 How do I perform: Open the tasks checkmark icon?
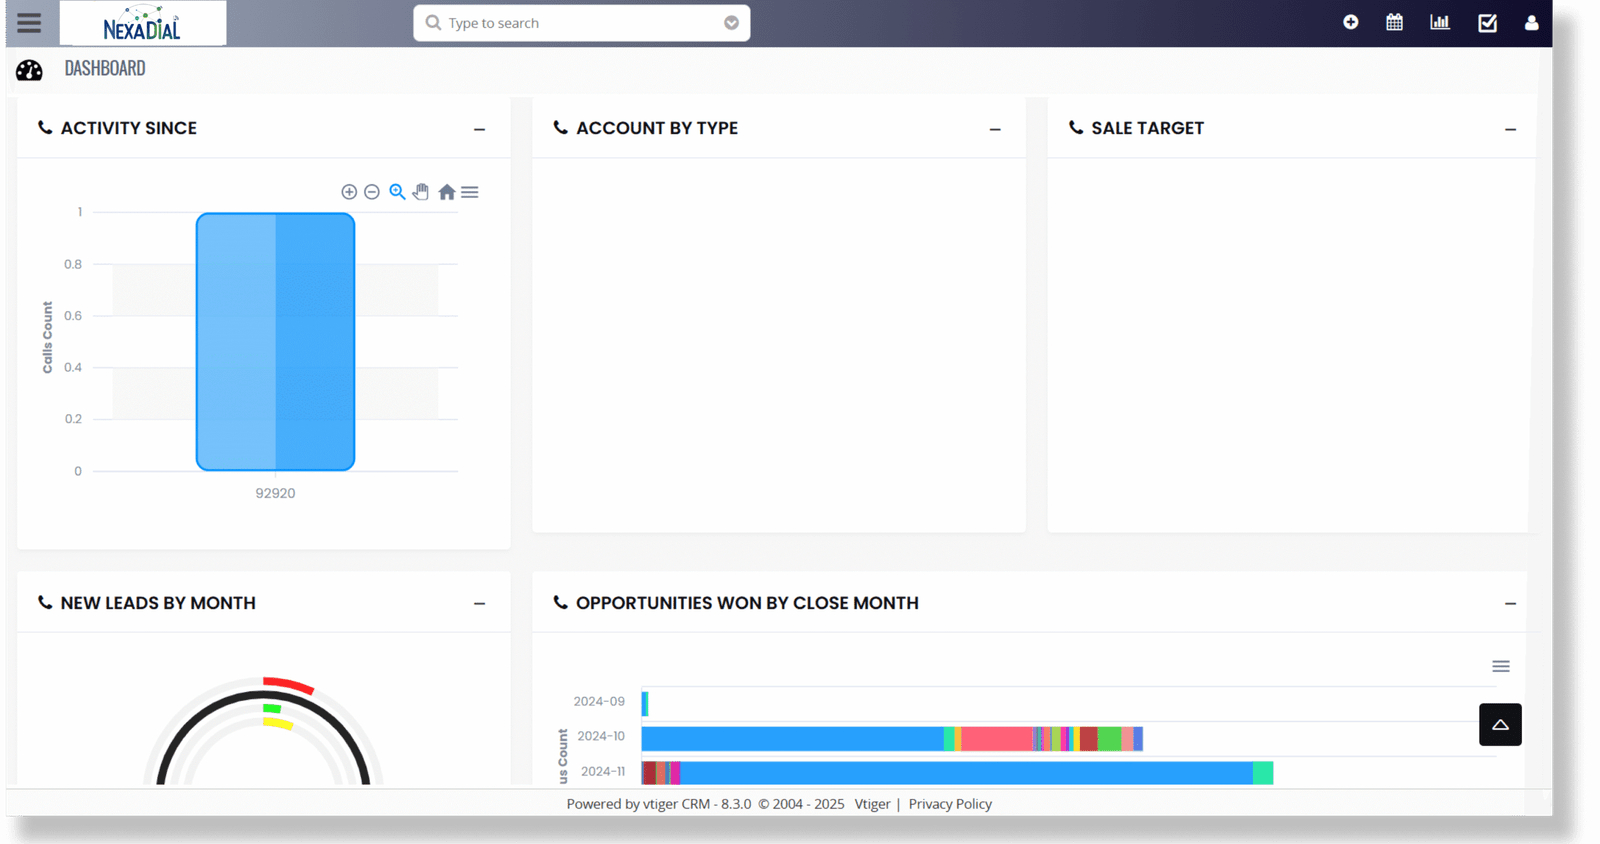(x=1487, y=23)
